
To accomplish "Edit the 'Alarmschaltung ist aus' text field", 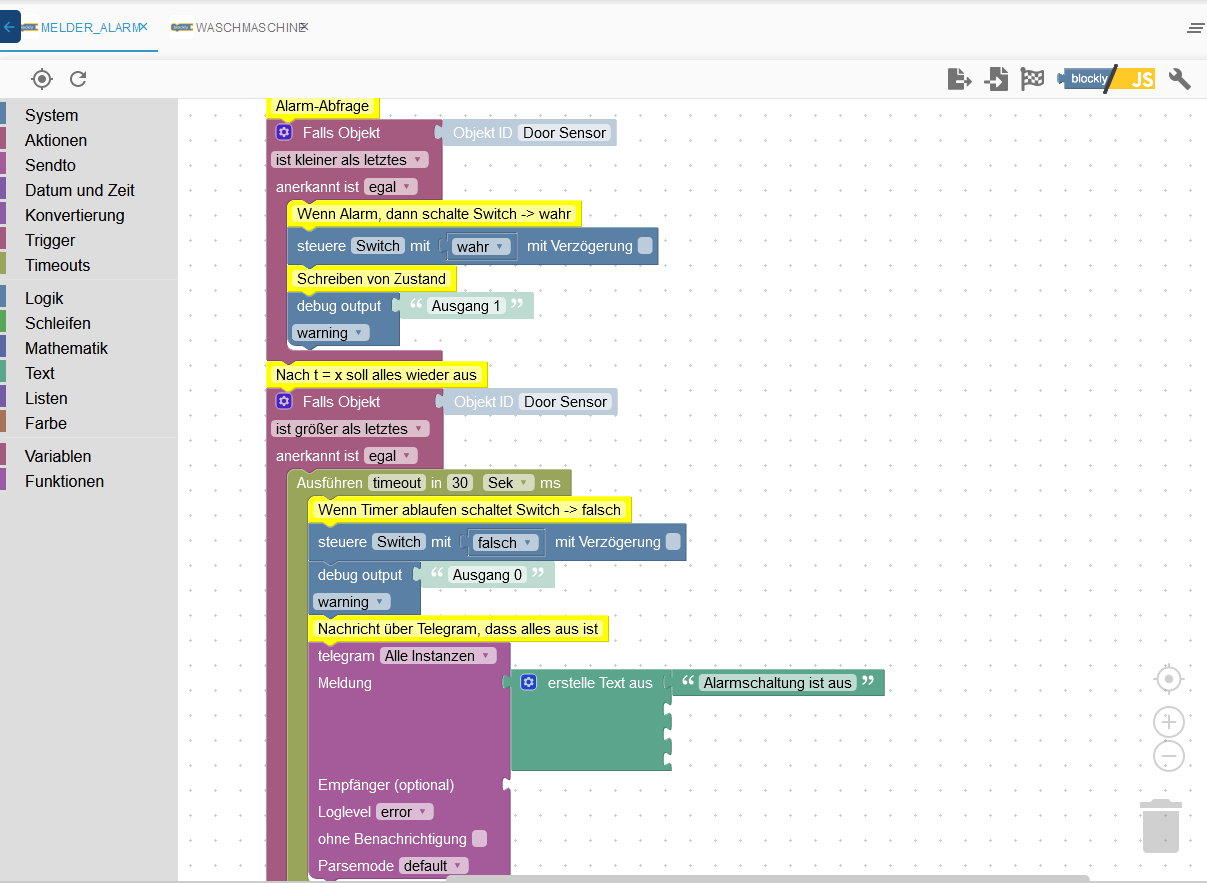I will point(777,683).
